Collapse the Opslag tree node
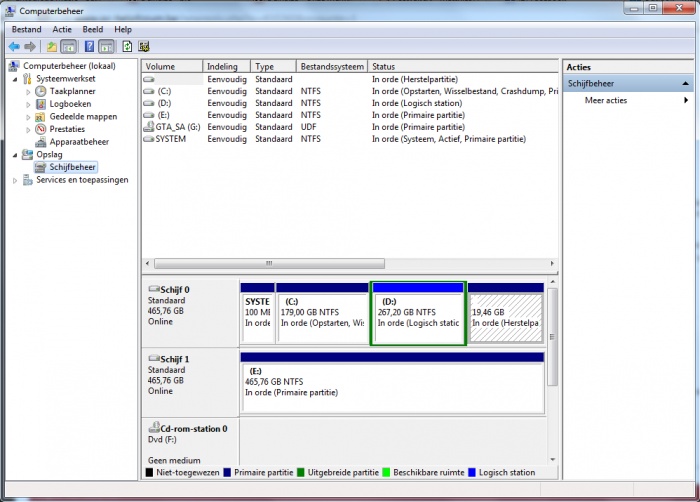This screenshot has width=700, height=502. 15,155
